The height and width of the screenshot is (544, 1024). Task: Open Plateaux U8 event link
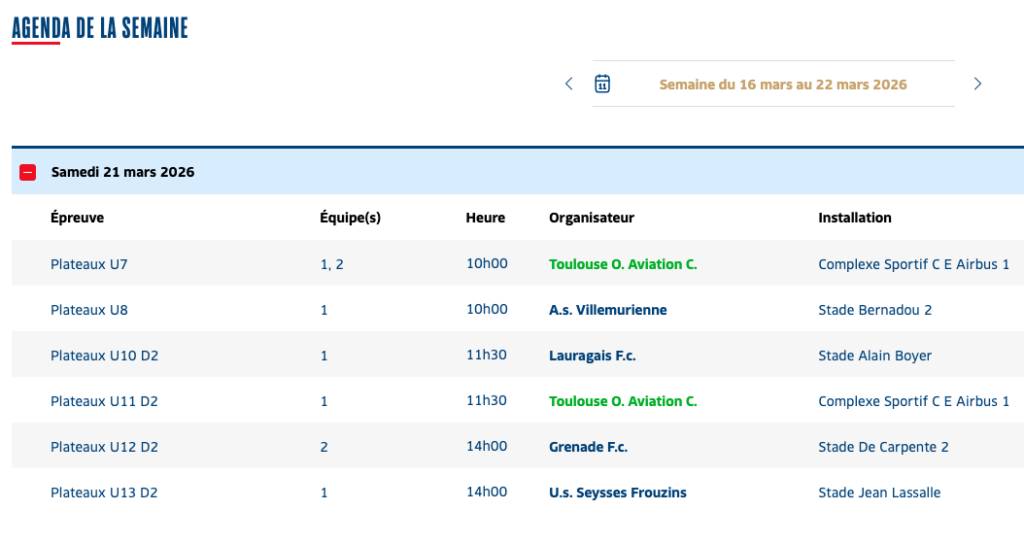coord(89,310)
